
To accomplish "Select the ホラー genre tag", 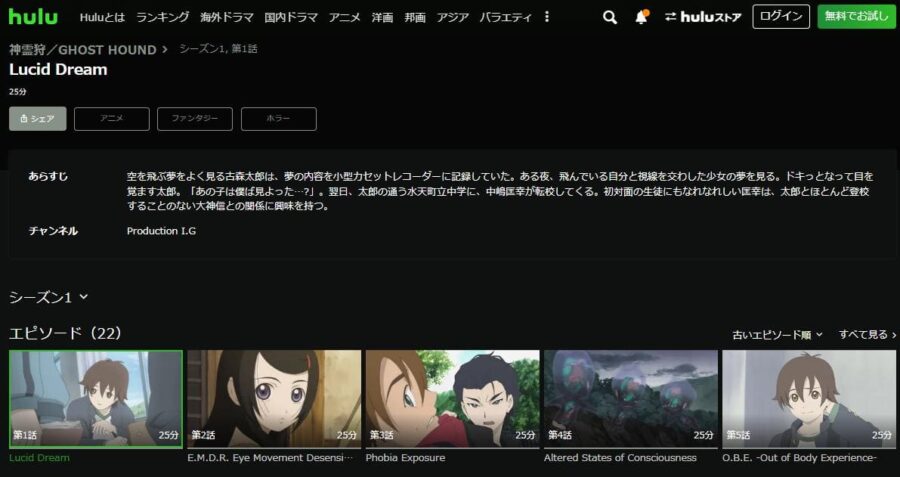I will (x=278, y=119).
